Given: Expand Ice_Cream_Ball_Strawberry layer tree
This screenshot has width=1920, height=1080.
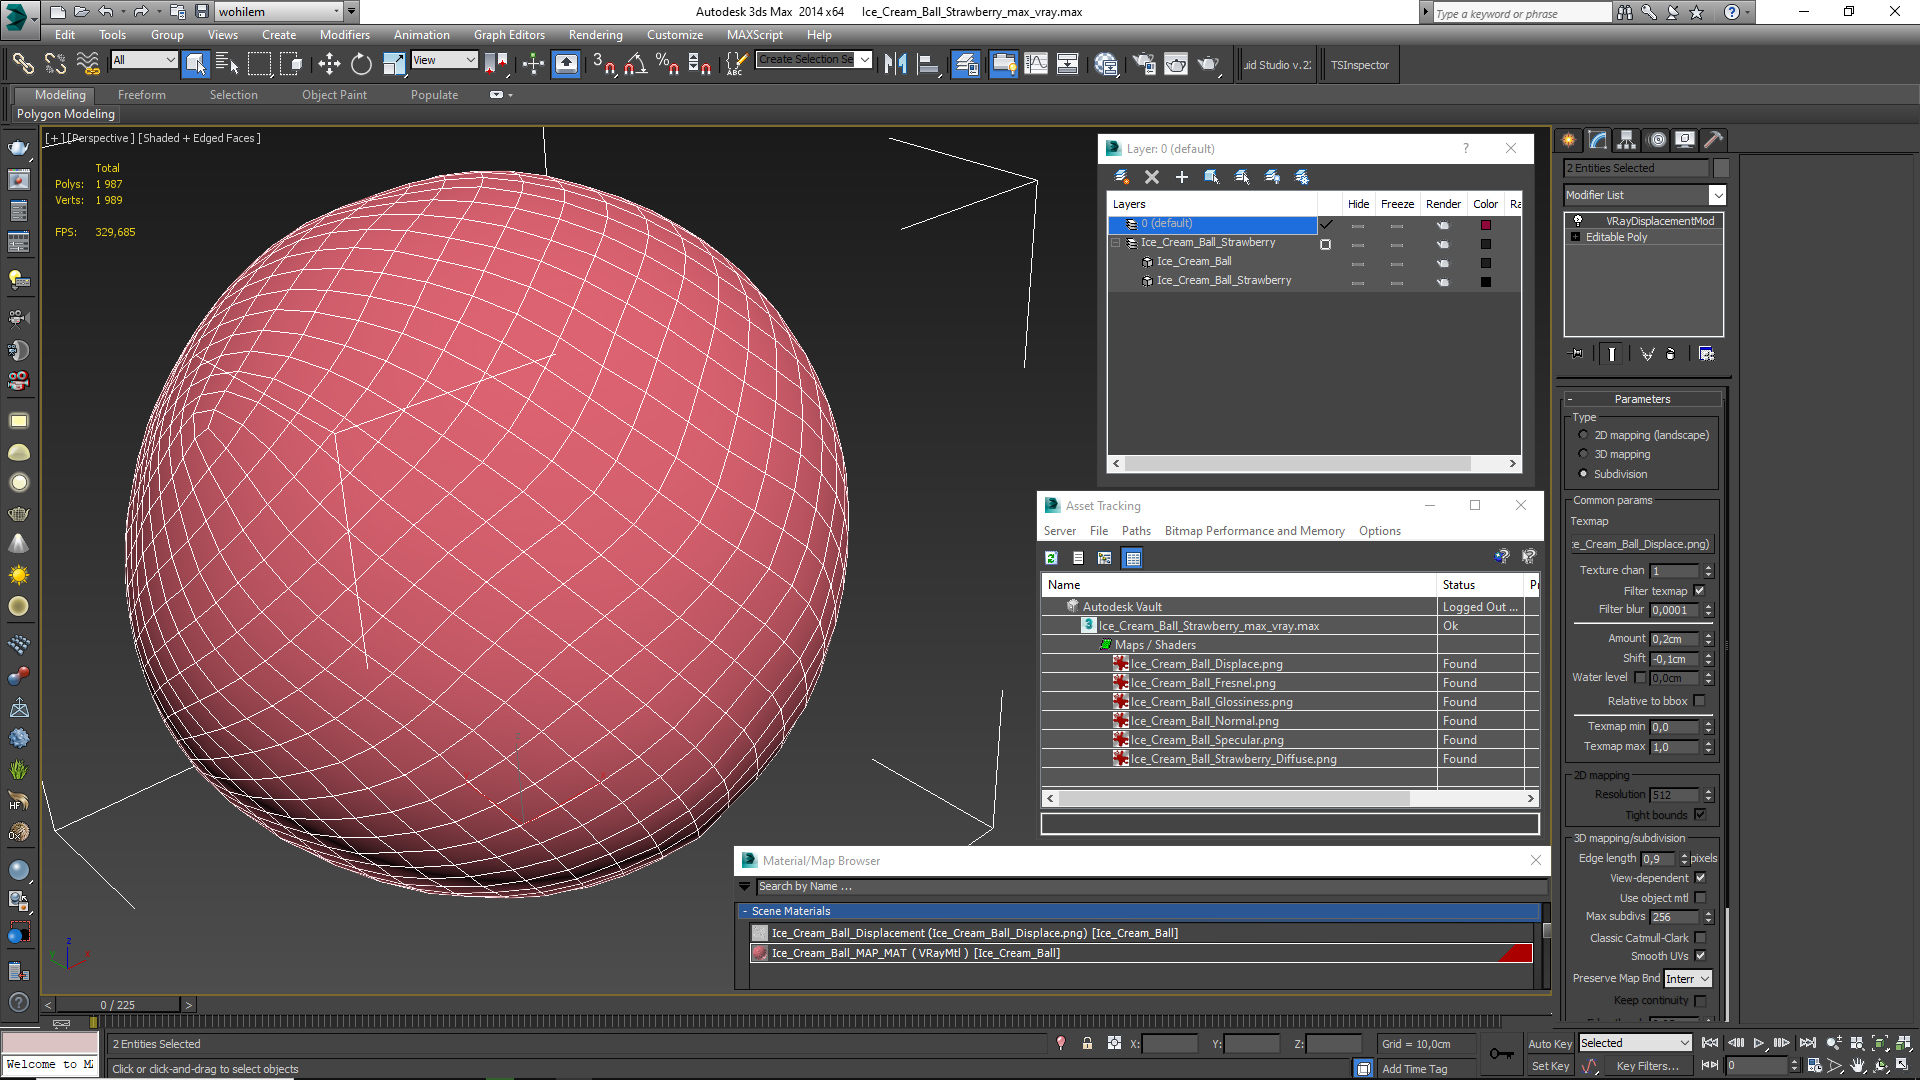Looking at the screenshot, I should click(1116, 241).
